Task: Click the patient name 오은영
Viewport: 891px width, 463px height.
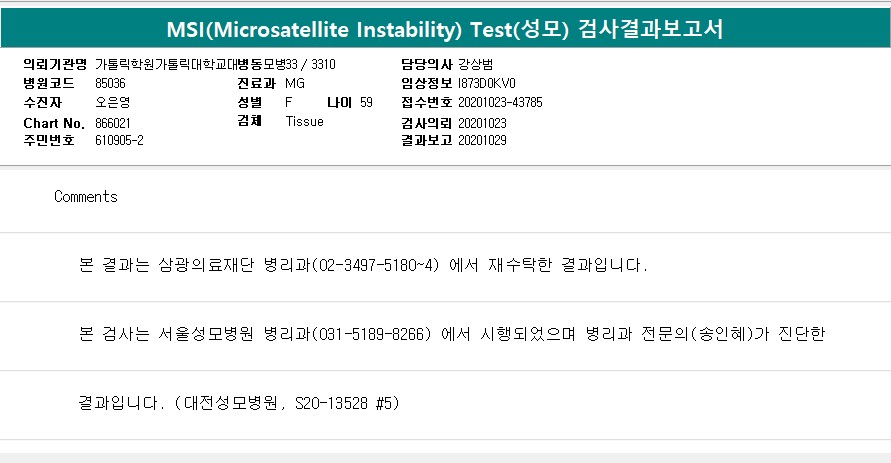Action: pyautogui.click(x=112, y=102)
